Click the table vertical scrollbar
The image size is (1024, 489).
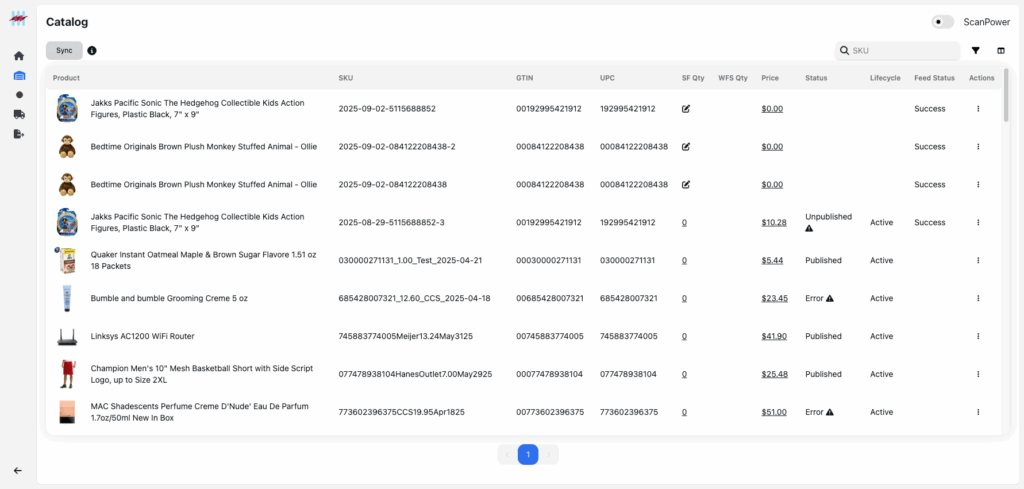pyautogui.click(x=1006, y=94)
